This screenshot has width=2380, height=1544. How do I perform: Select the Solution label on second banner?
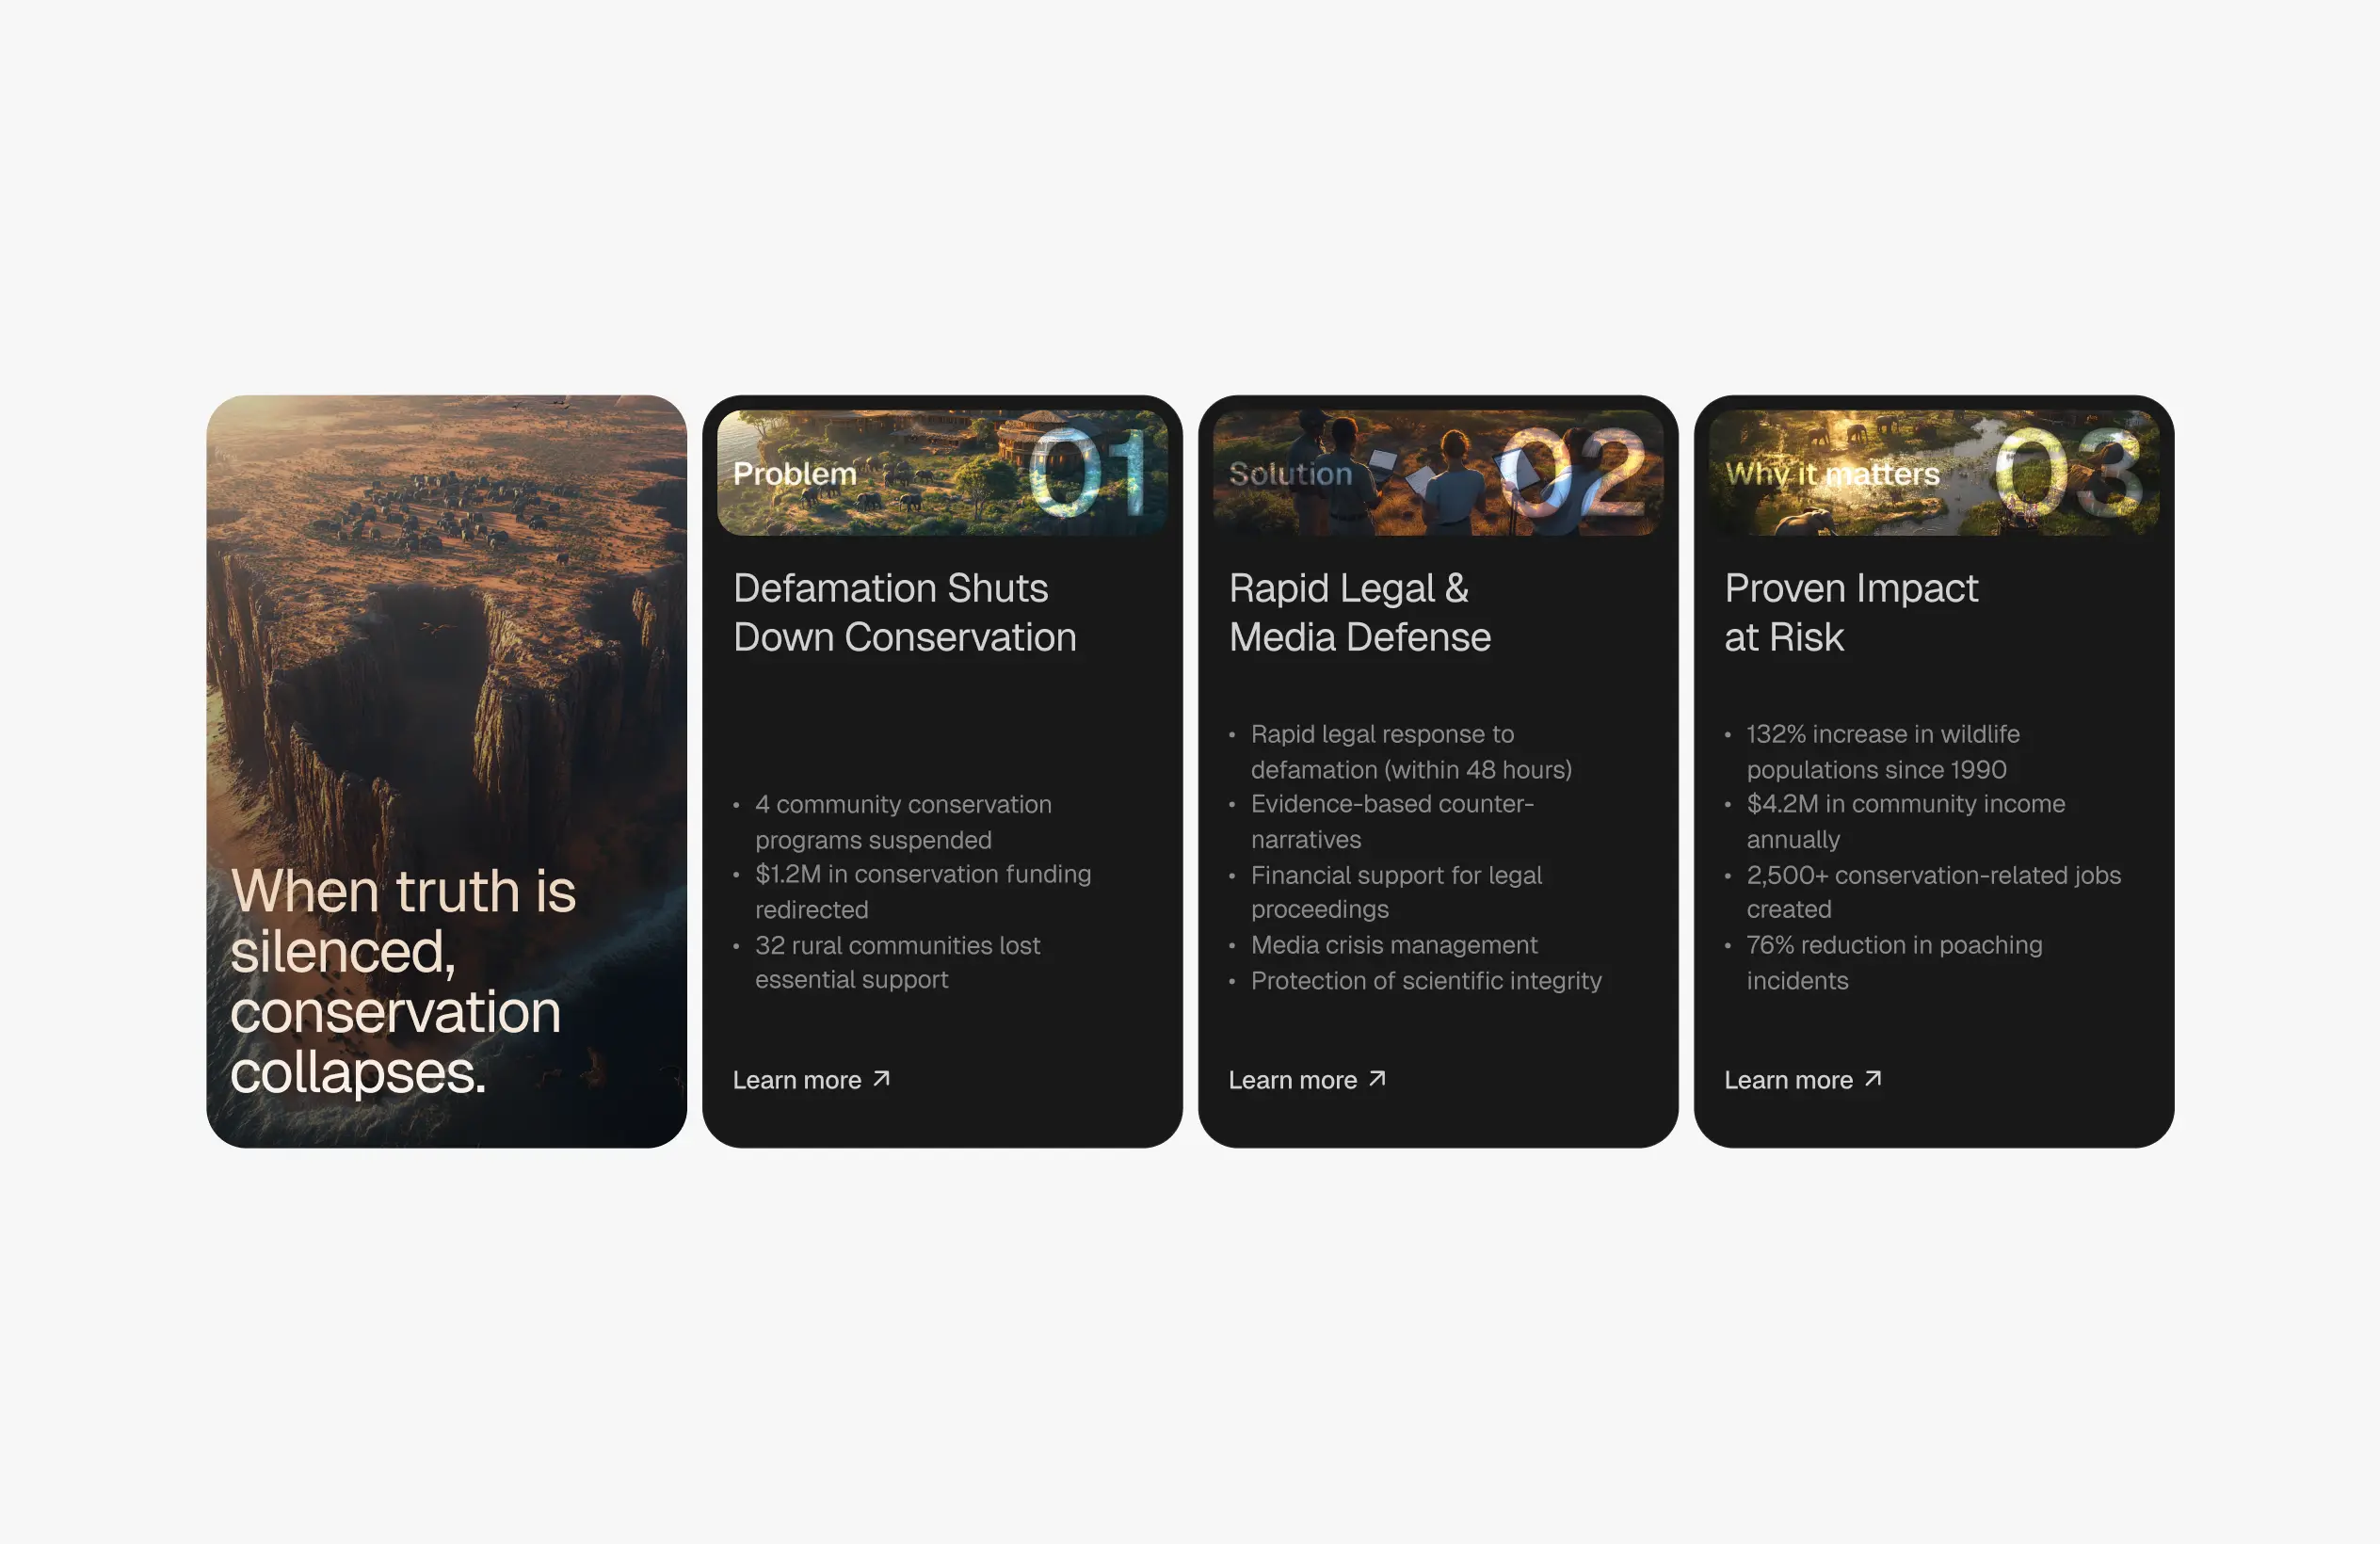point(1290,474)
